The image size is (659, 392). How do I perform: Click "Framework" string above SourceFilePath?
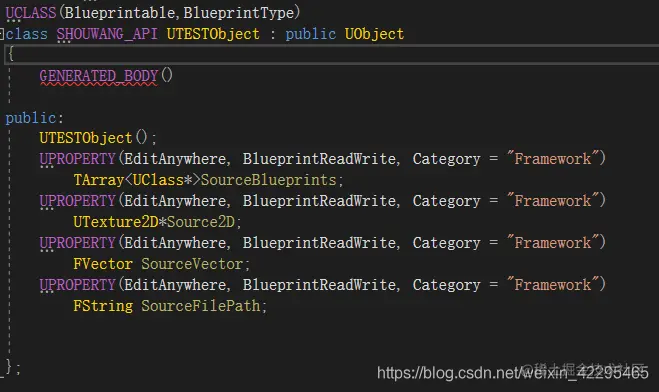coord(552,285)
